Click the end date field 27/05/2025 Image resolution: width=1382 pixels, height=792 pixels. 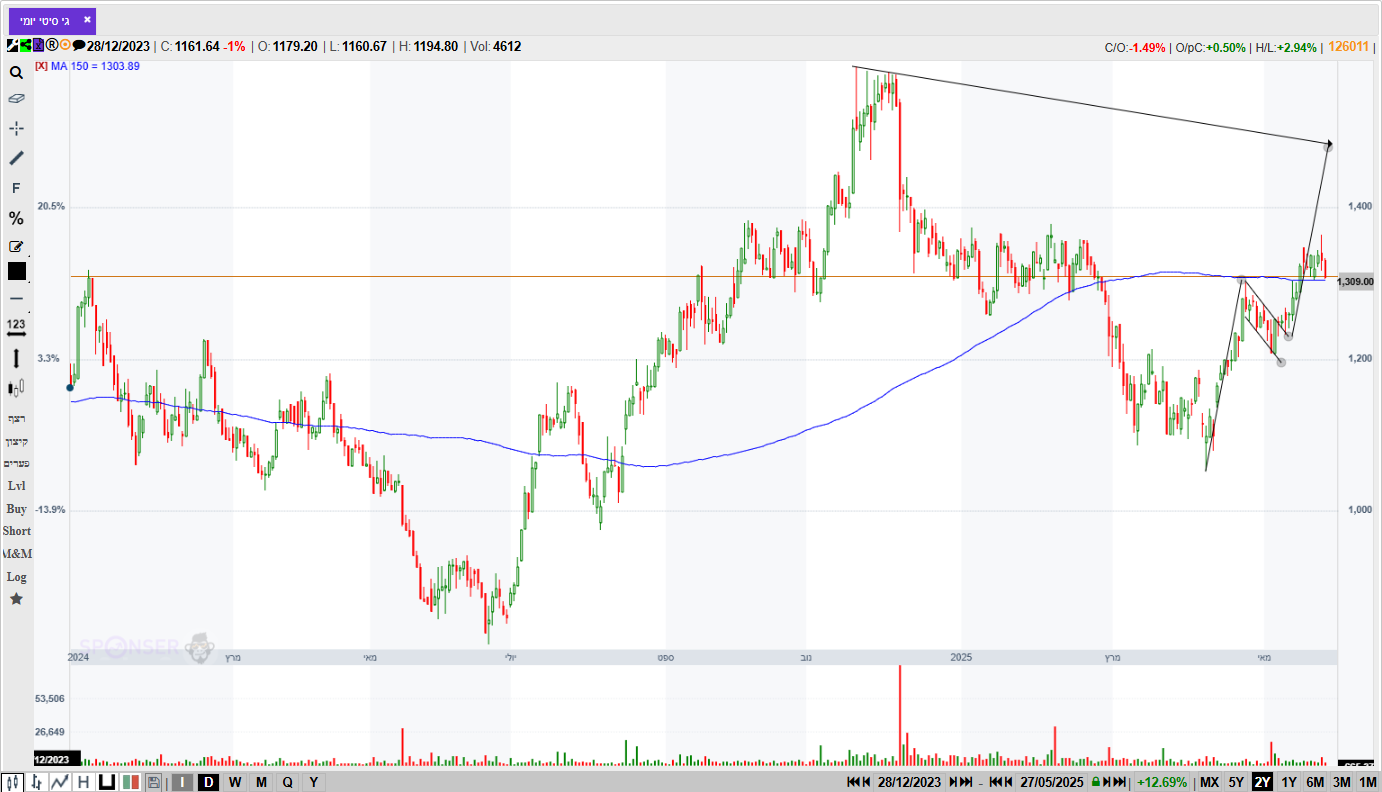(x=1052, y=782)
